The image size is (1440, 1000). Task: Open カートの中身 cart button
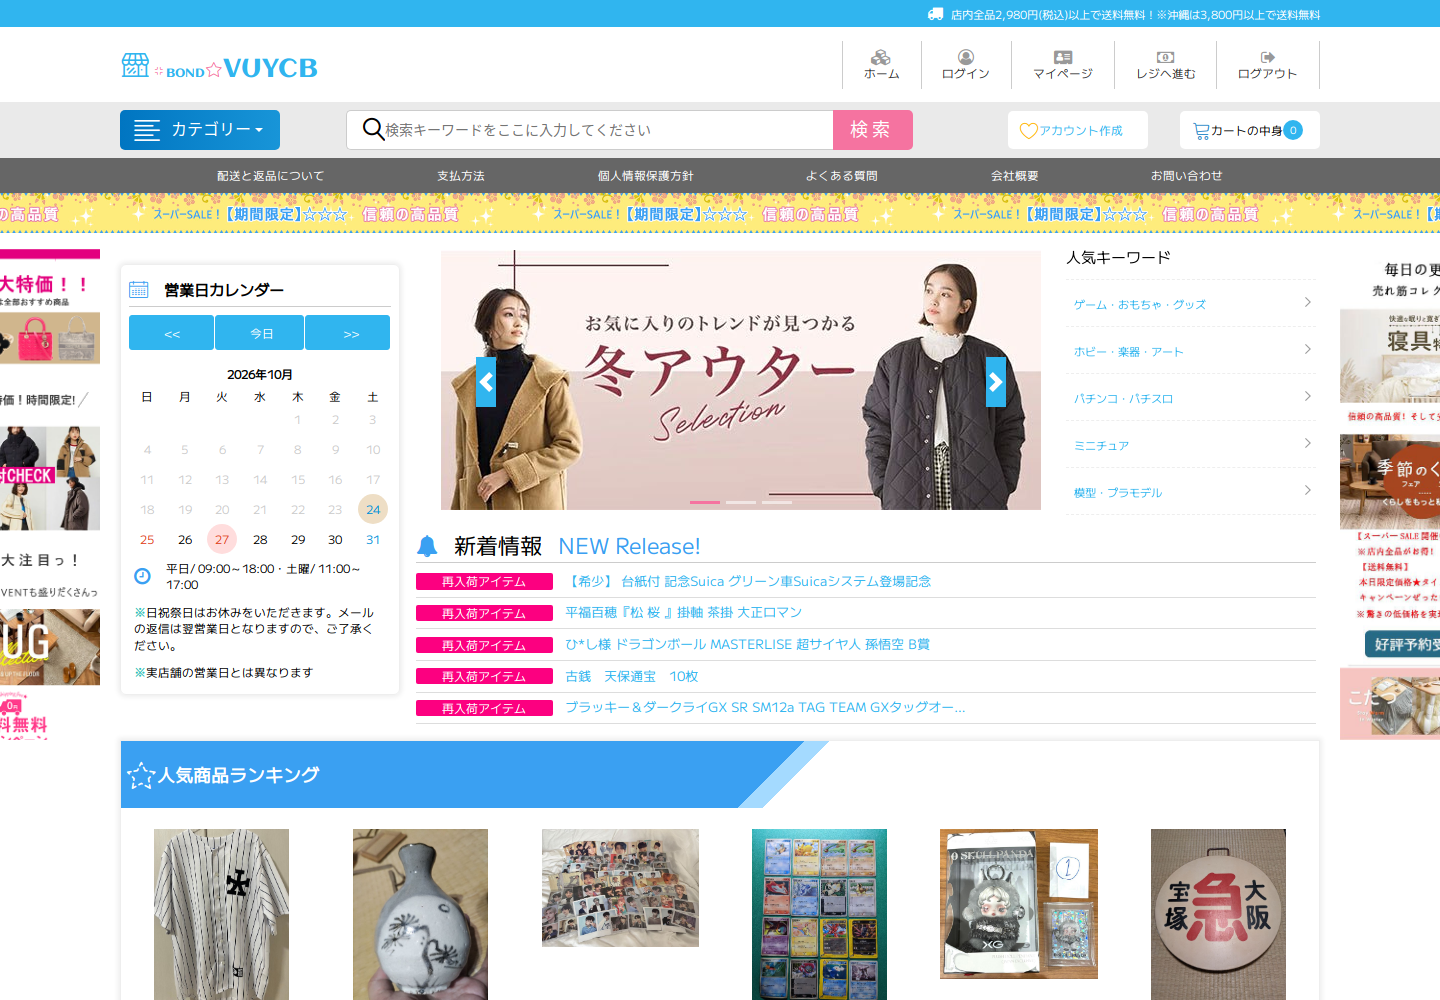click(1250, 130)
